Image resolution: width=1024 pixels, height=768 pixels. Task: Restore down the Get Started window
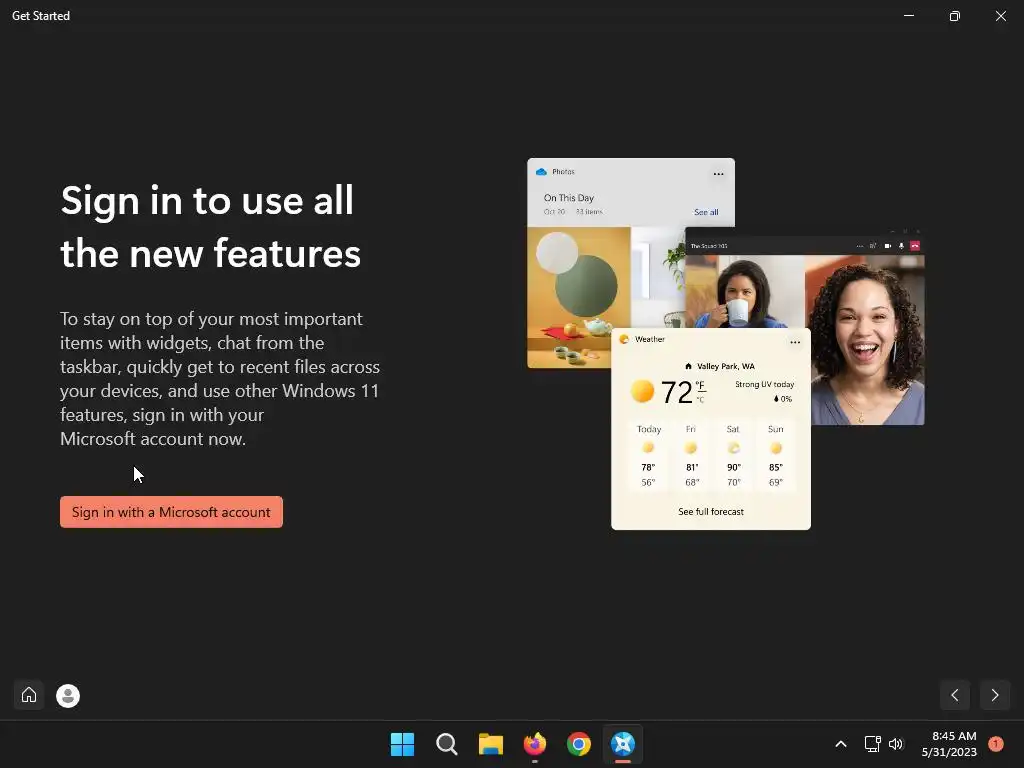[955, 16]
